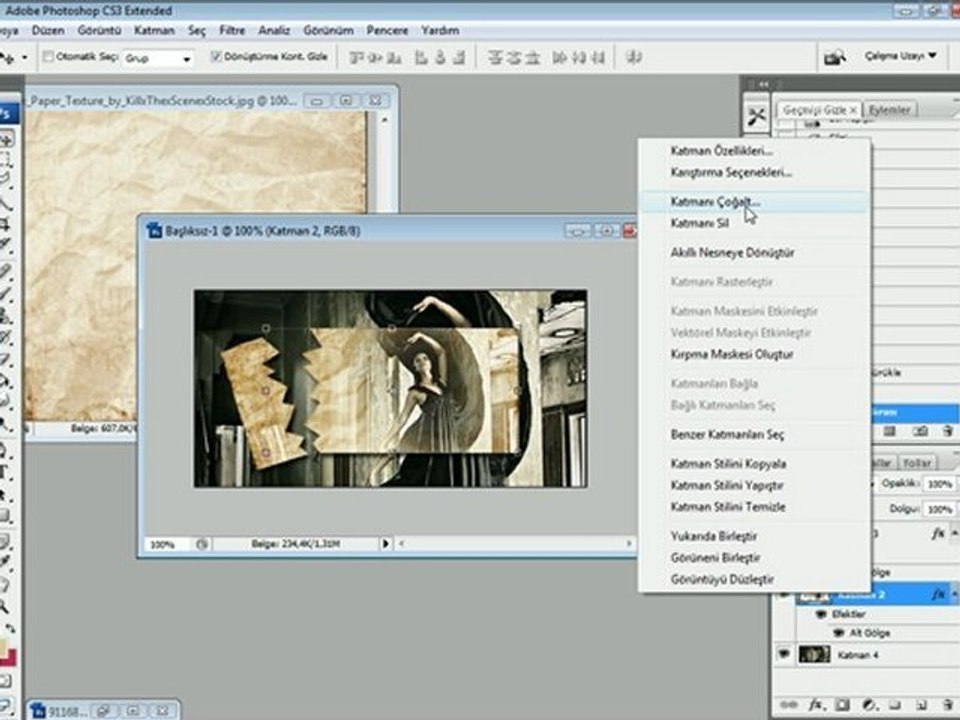Click the distribute bottom edges icon

[533, 58]
